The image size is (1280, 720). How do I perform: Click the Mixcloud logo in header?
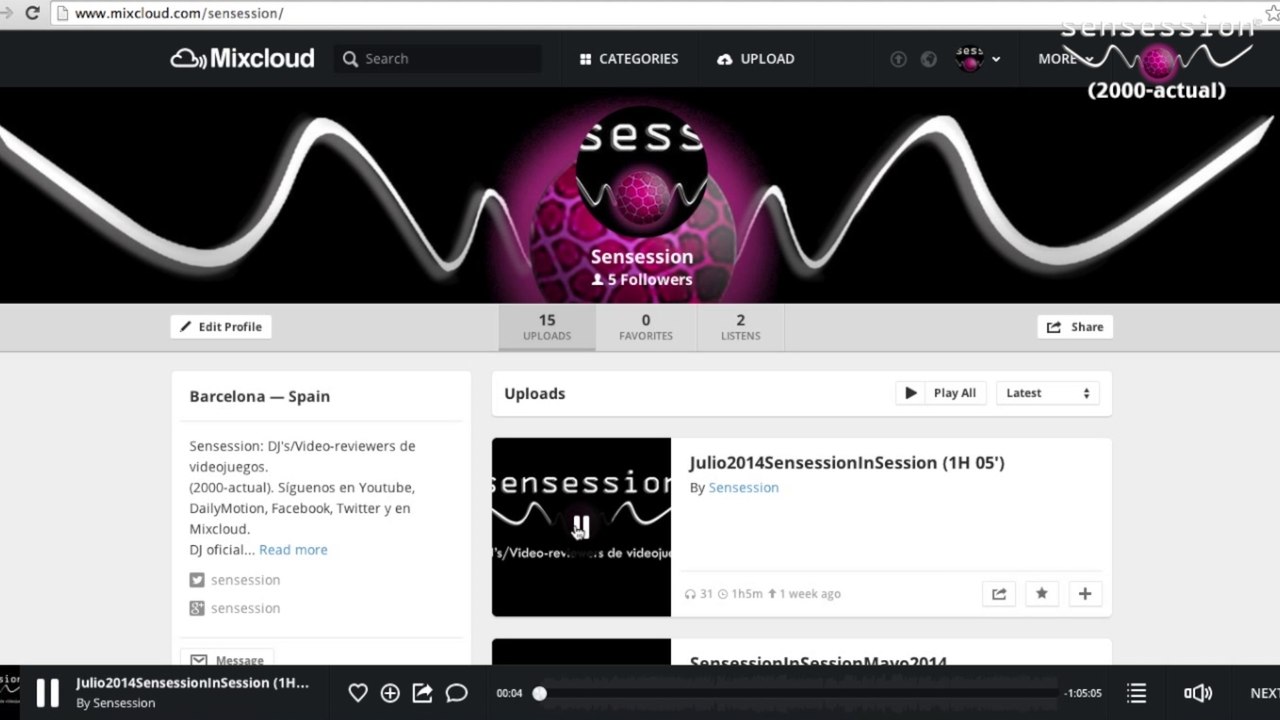242,59
